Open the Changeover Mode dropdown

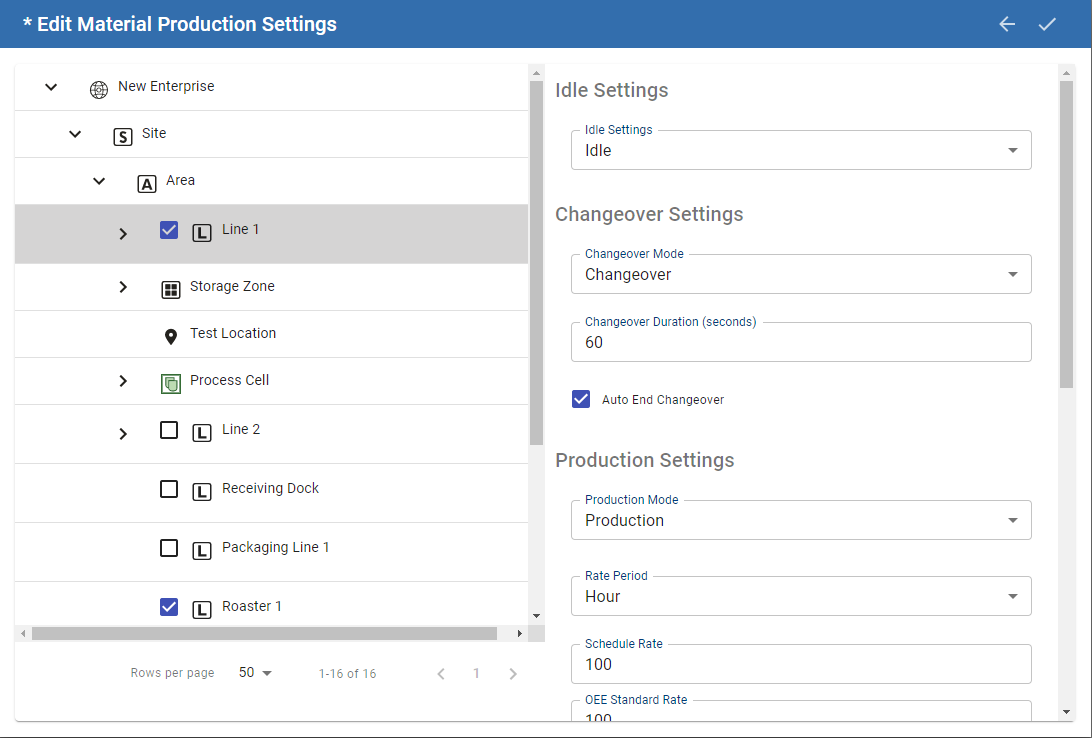[x=801, y=274]
